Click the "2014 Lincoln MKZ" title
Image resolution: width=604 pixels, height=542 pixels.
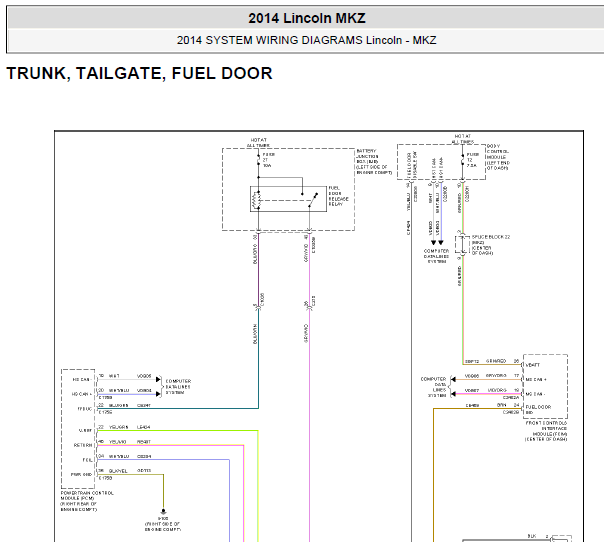coord(307,18)
